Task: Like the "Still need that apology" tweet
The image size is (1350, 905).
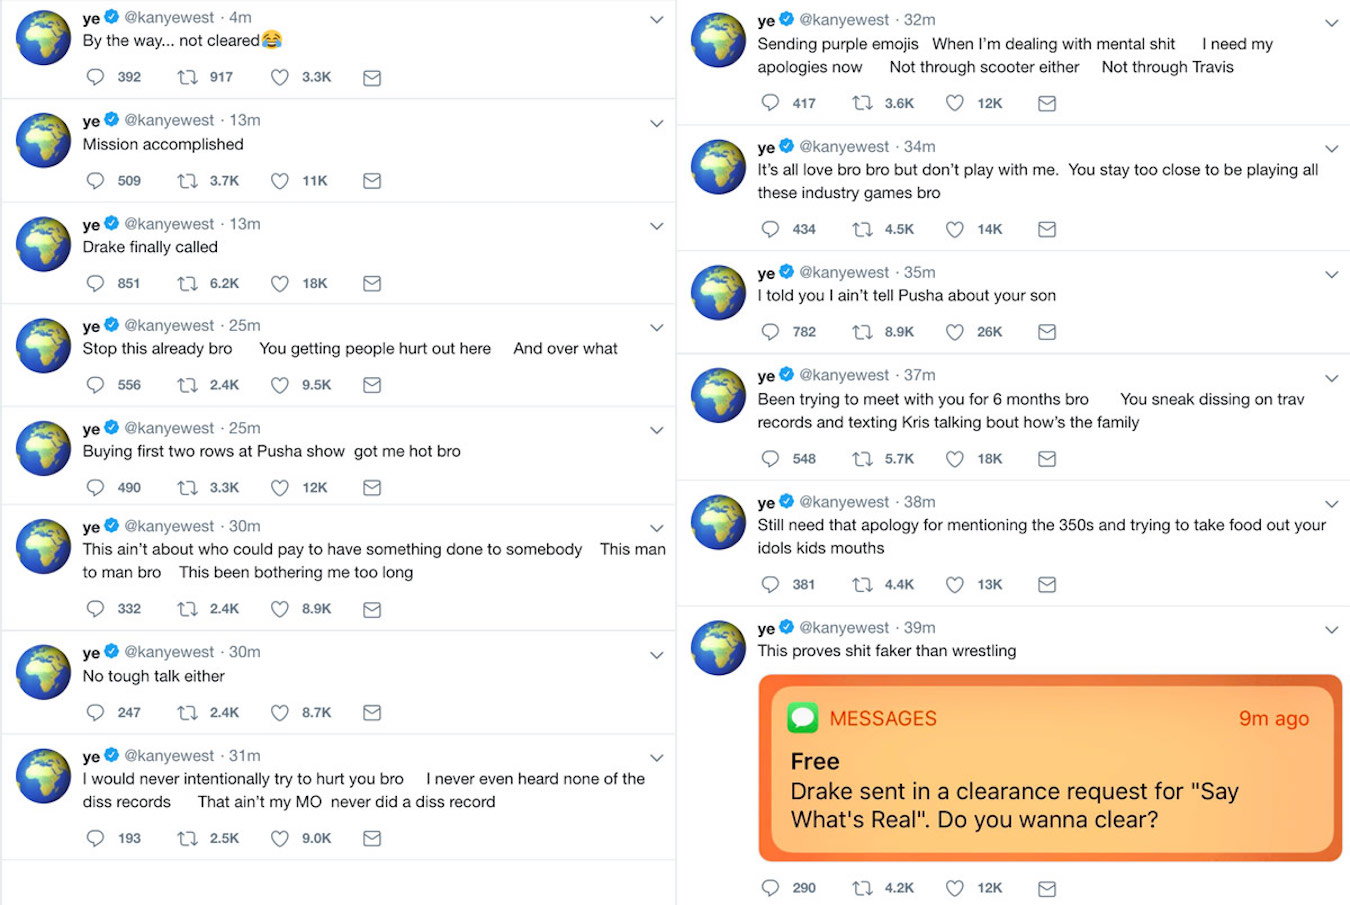Action: coord(955,585)
